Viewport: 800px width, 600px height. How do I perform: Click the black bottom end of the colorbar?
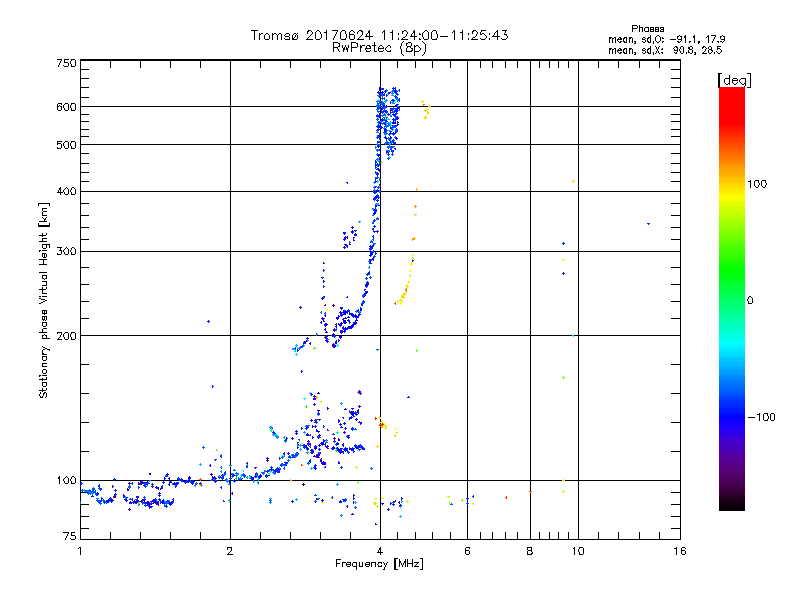click(732, 504)
